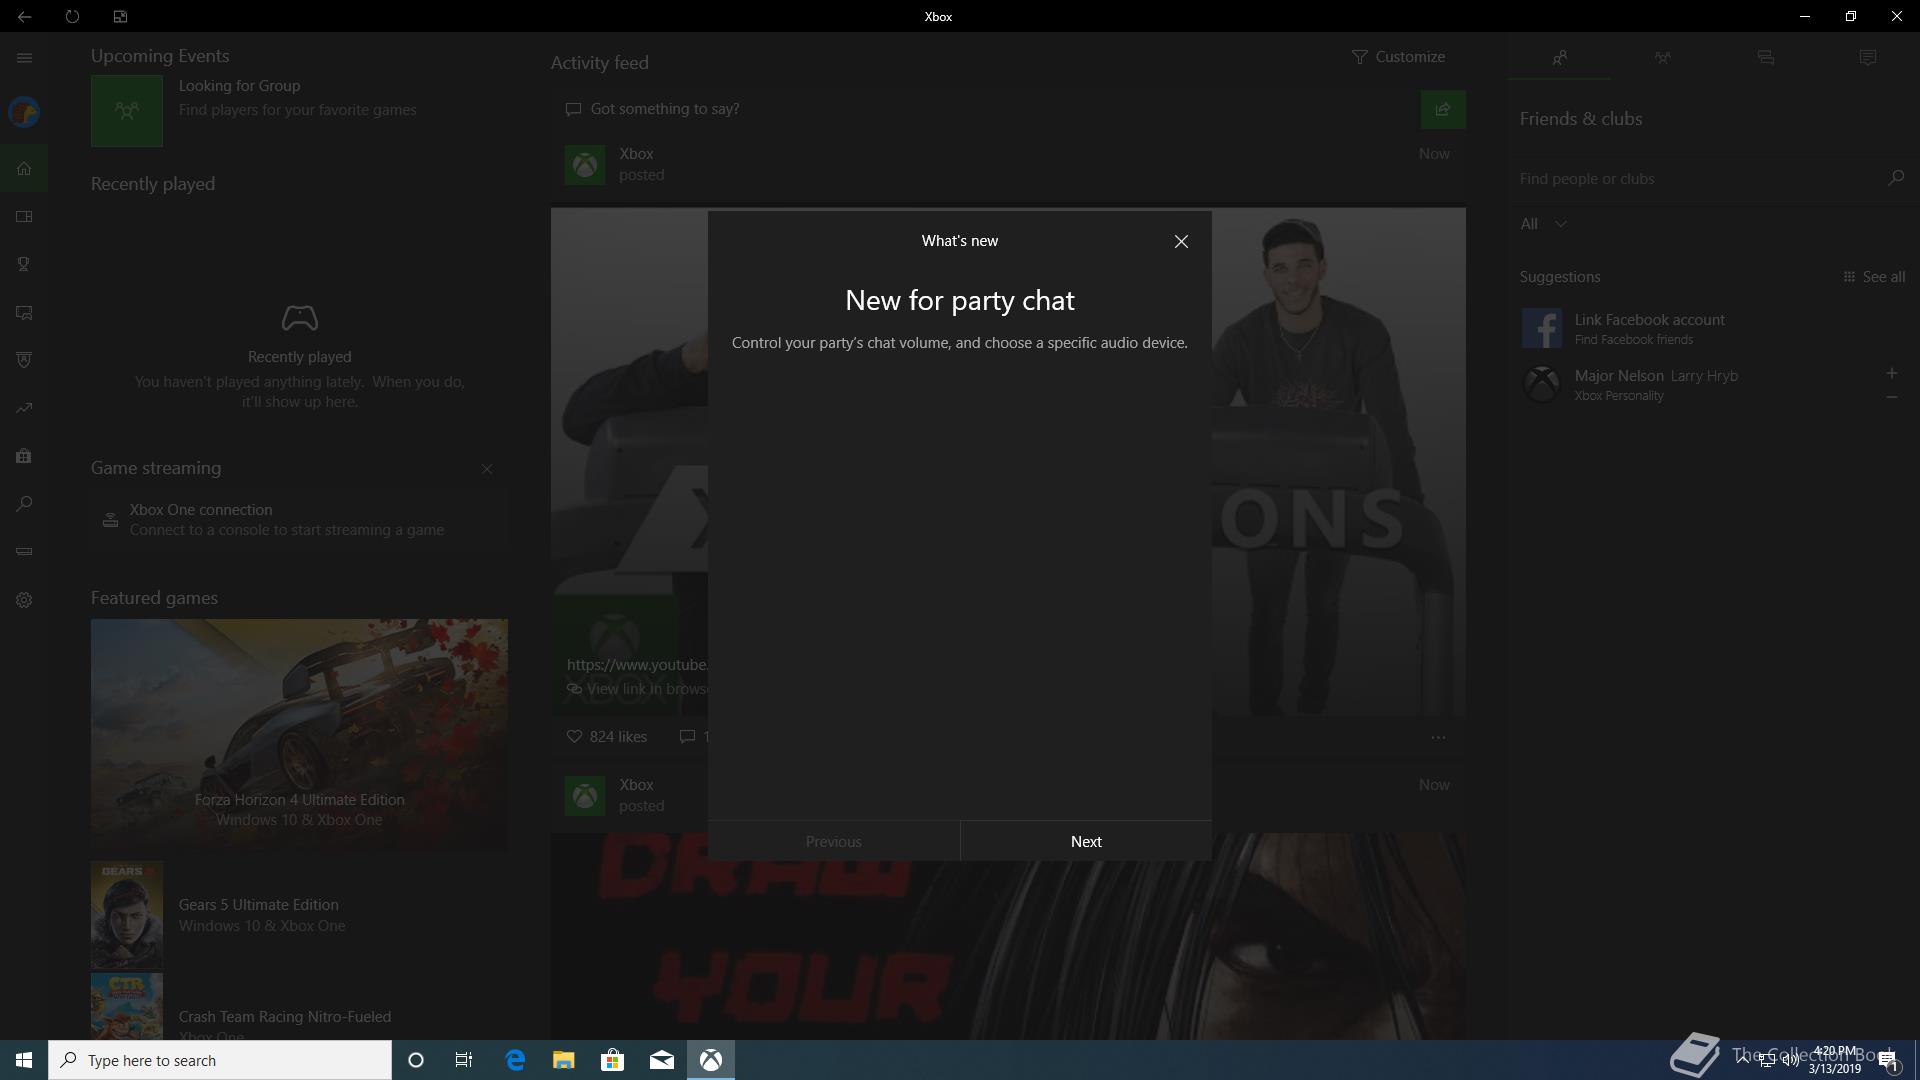This screenshot has width=1920, height=1080.
Task: Open the first post's Xbox avatar
Action: (585, 165)
